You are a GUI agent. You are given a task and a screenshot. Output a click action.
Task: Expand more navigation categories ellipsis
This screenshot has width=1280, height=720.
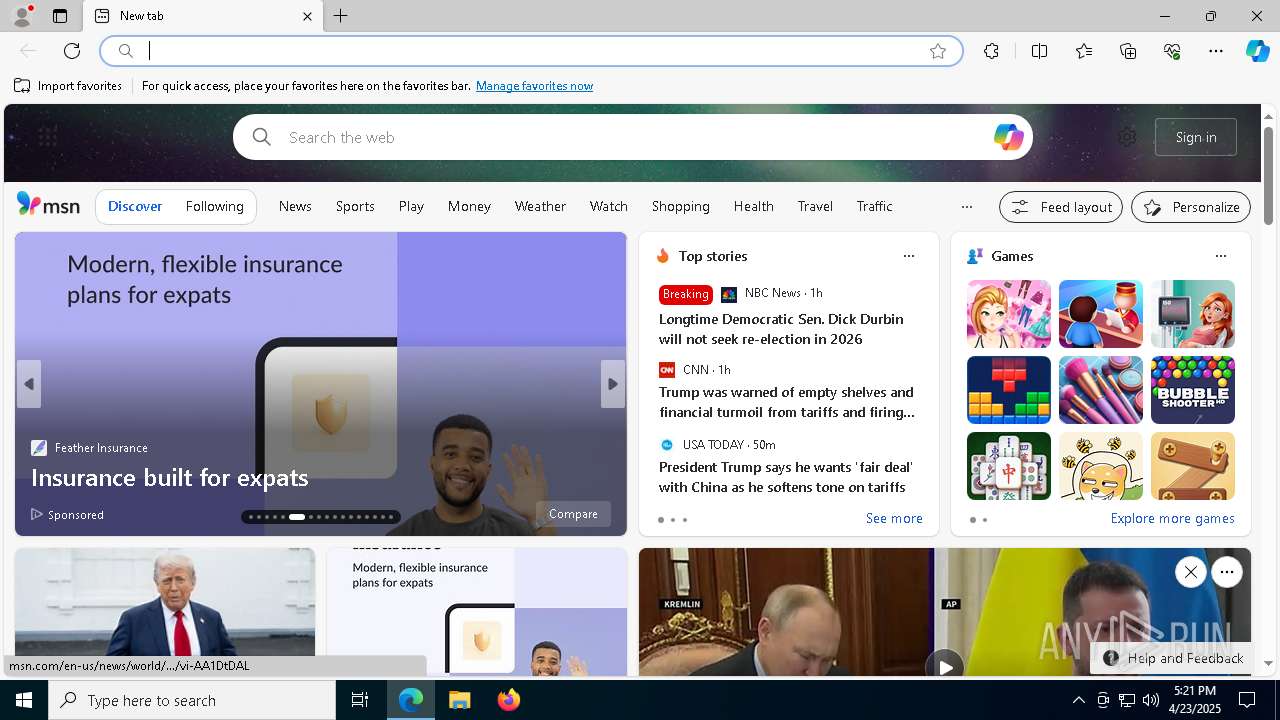pos(966,206)
